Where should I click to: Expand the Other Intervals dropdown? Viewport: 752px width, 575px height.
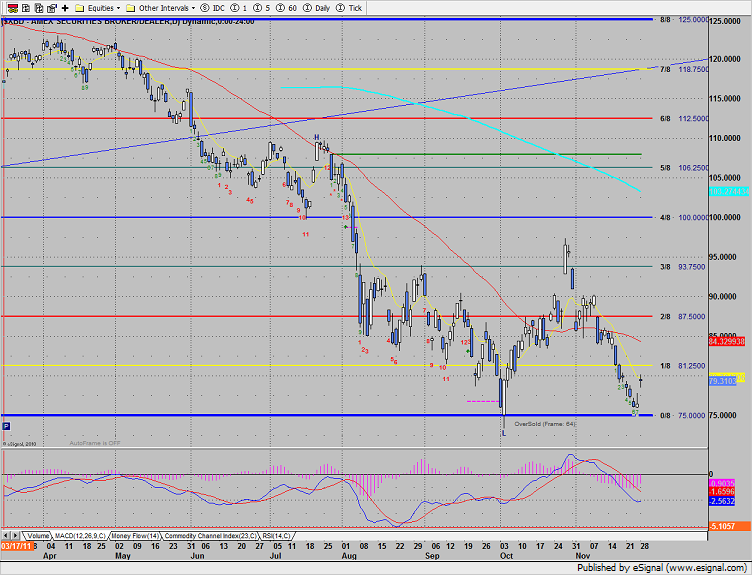coord(161,8)
